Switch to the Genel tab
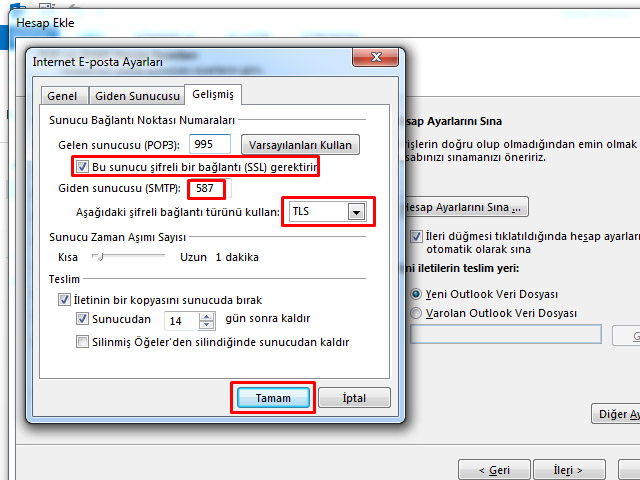640x480 pixels. (x=63, y=96)
